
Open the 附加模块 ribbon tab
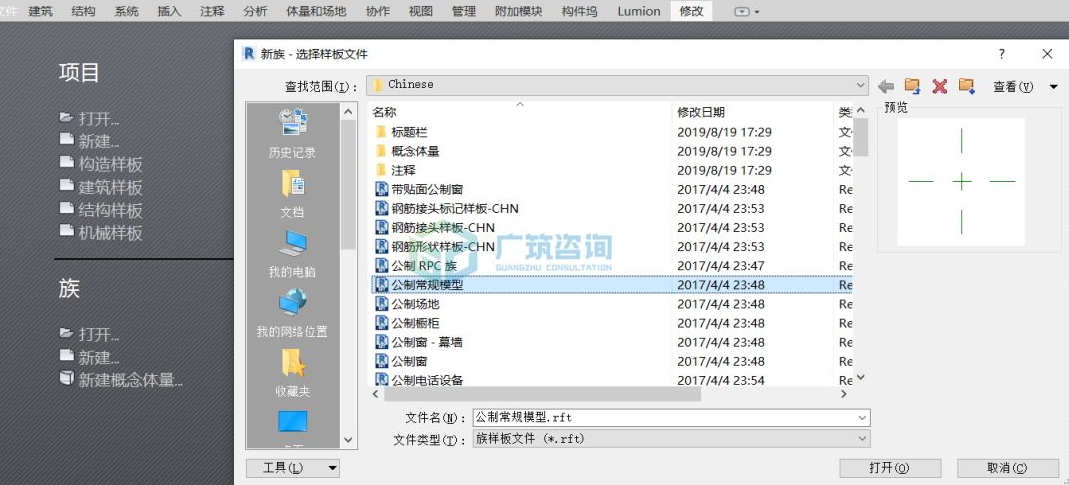click(x=517, y=11)
